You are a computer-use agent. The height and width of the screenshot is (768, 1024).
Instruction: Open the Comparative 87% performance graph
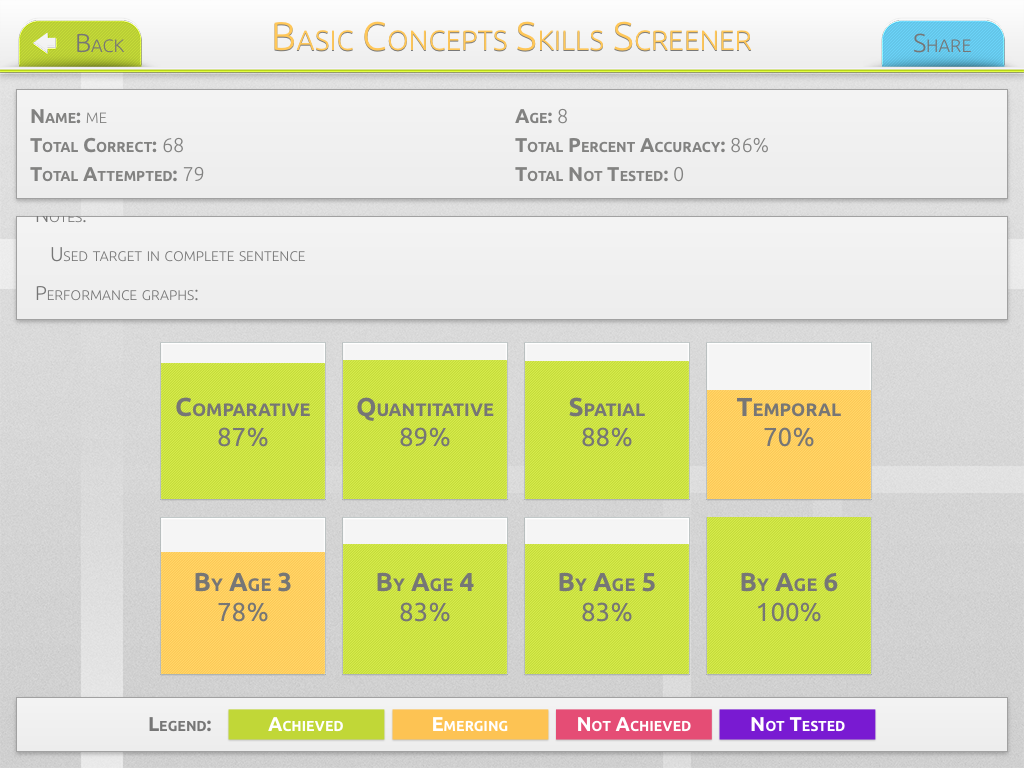point(242,422)
